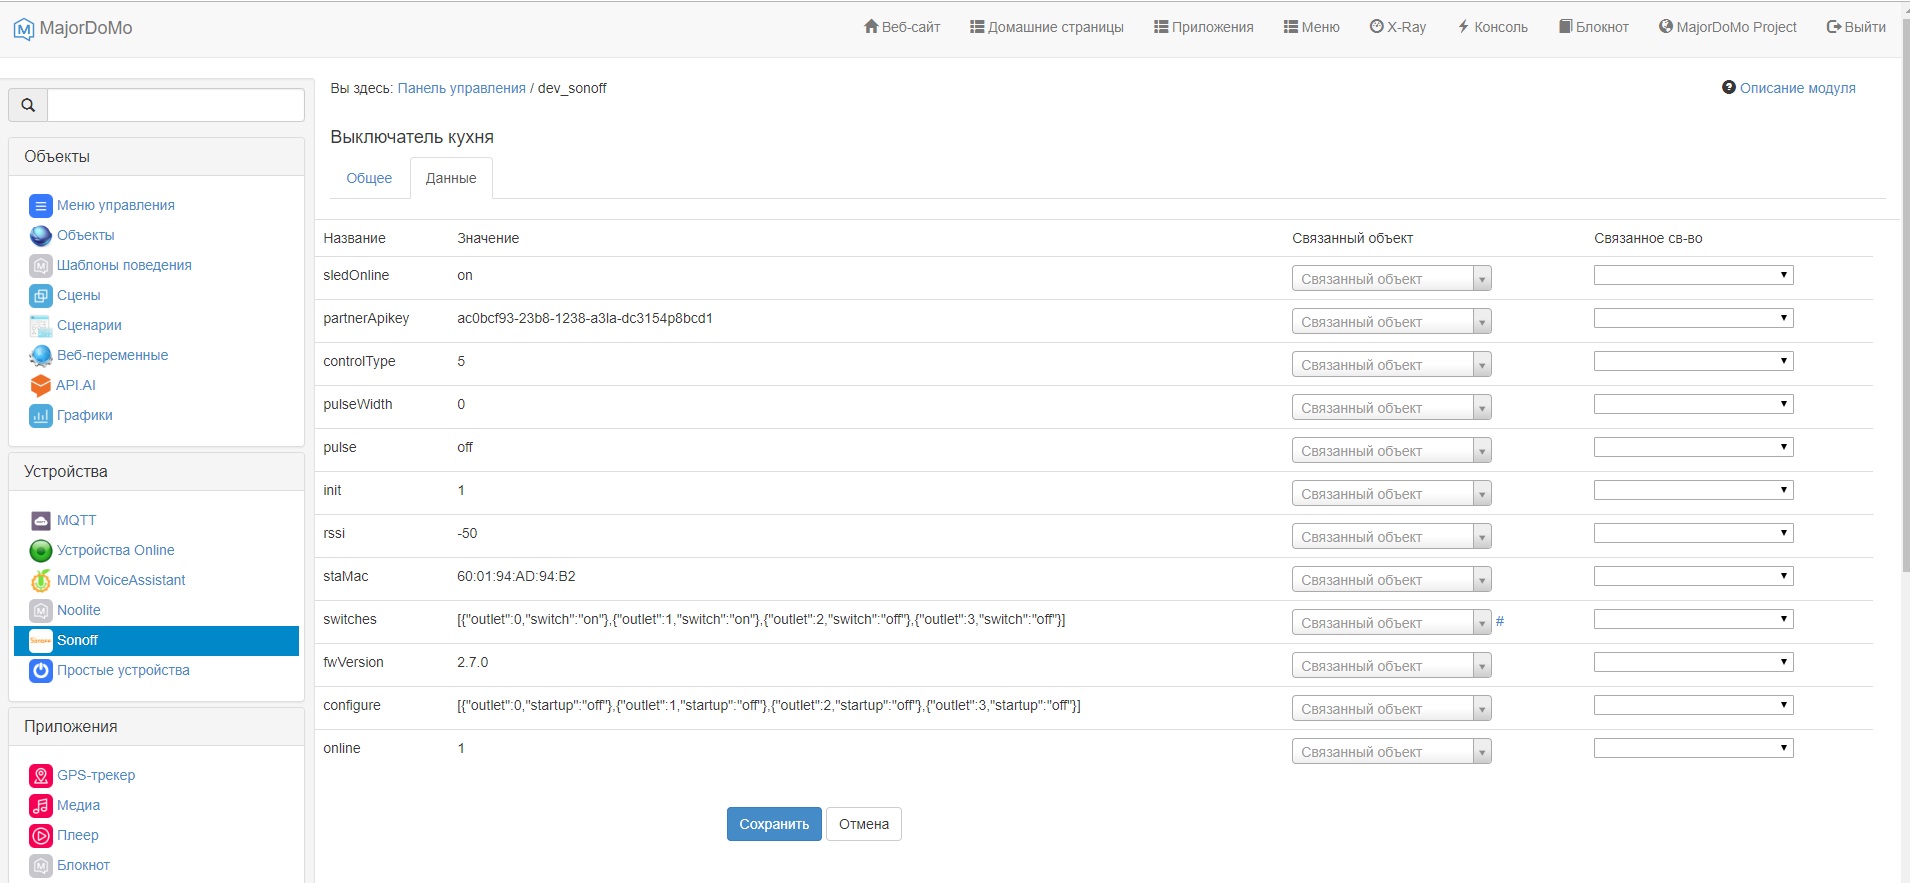Open Описание модуля help link

click(1796, 88)
